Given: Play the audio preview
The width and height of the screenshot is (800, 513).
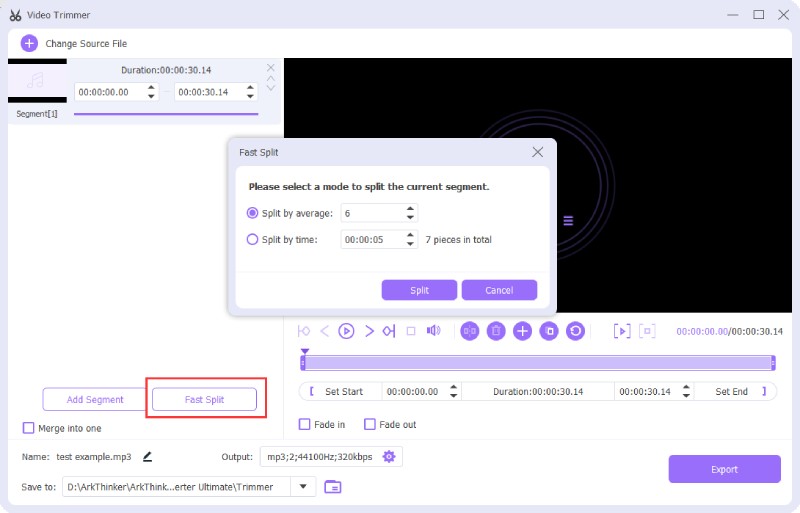Looking at the screenshot, I should tap(346, 331).
